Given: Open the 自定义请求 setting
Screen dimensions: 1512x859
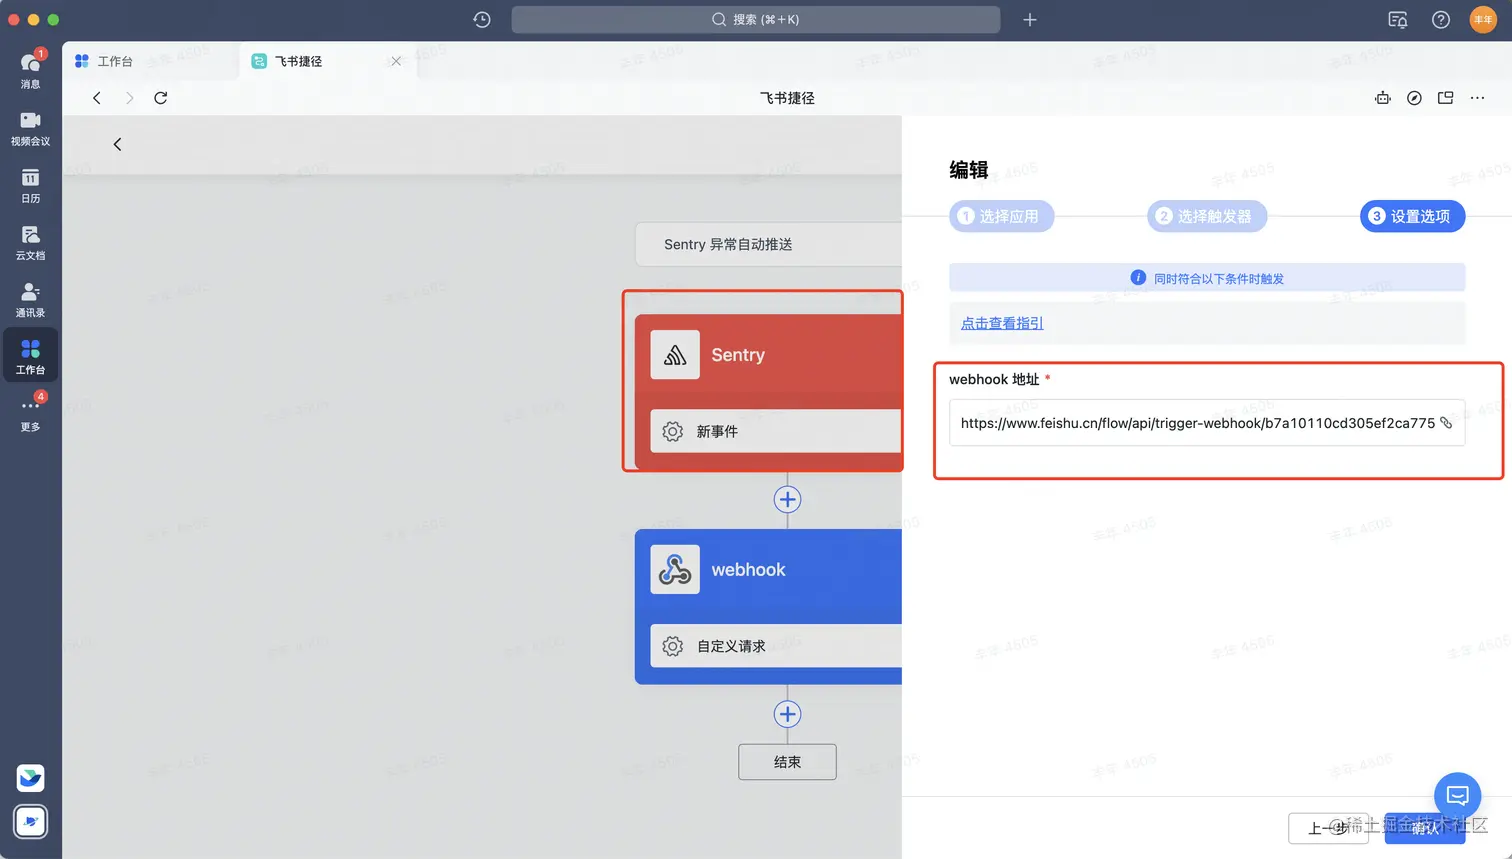Looking at the screenshot, I should 776,646.
